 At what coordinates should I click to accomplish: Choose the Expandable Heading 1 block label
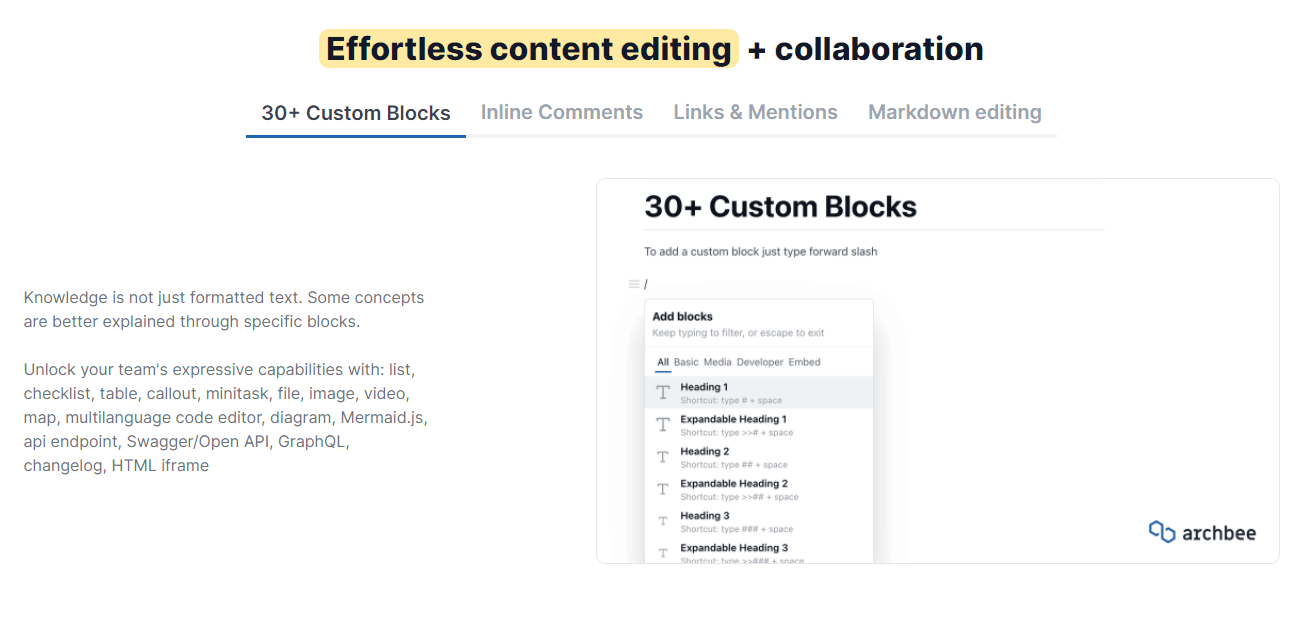coord(733,419)
